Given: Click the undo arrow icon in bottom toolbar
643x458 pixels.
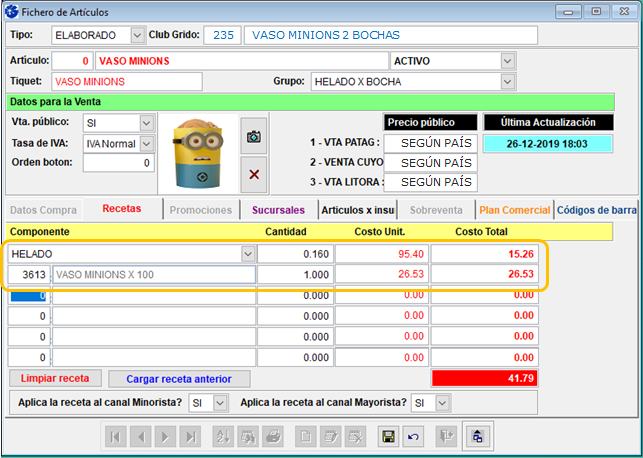Looking at the screenshot, I should [413, 437].
